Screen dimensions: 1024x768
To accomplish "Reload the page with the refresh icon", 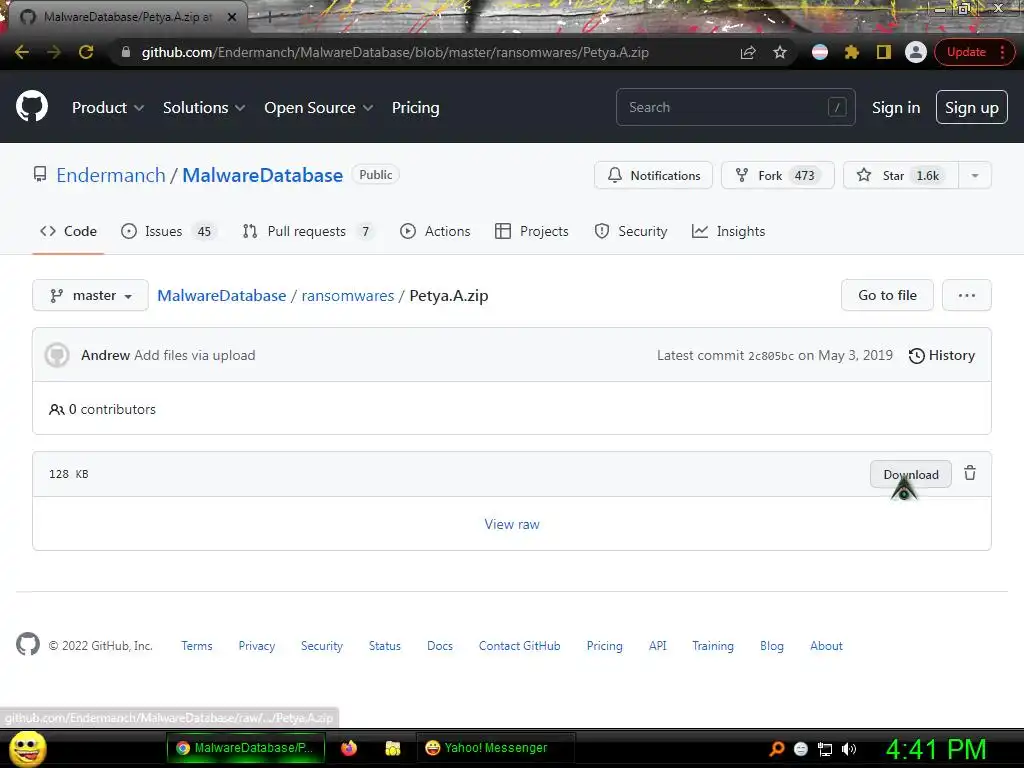I will point(86,52).
